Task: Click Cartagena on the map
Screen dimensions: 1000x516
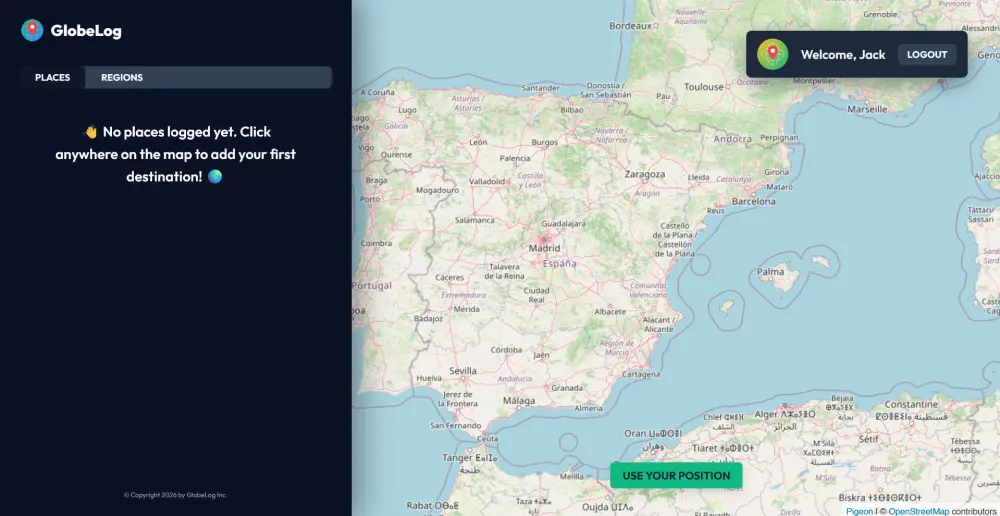Action: tap(640, 374)
